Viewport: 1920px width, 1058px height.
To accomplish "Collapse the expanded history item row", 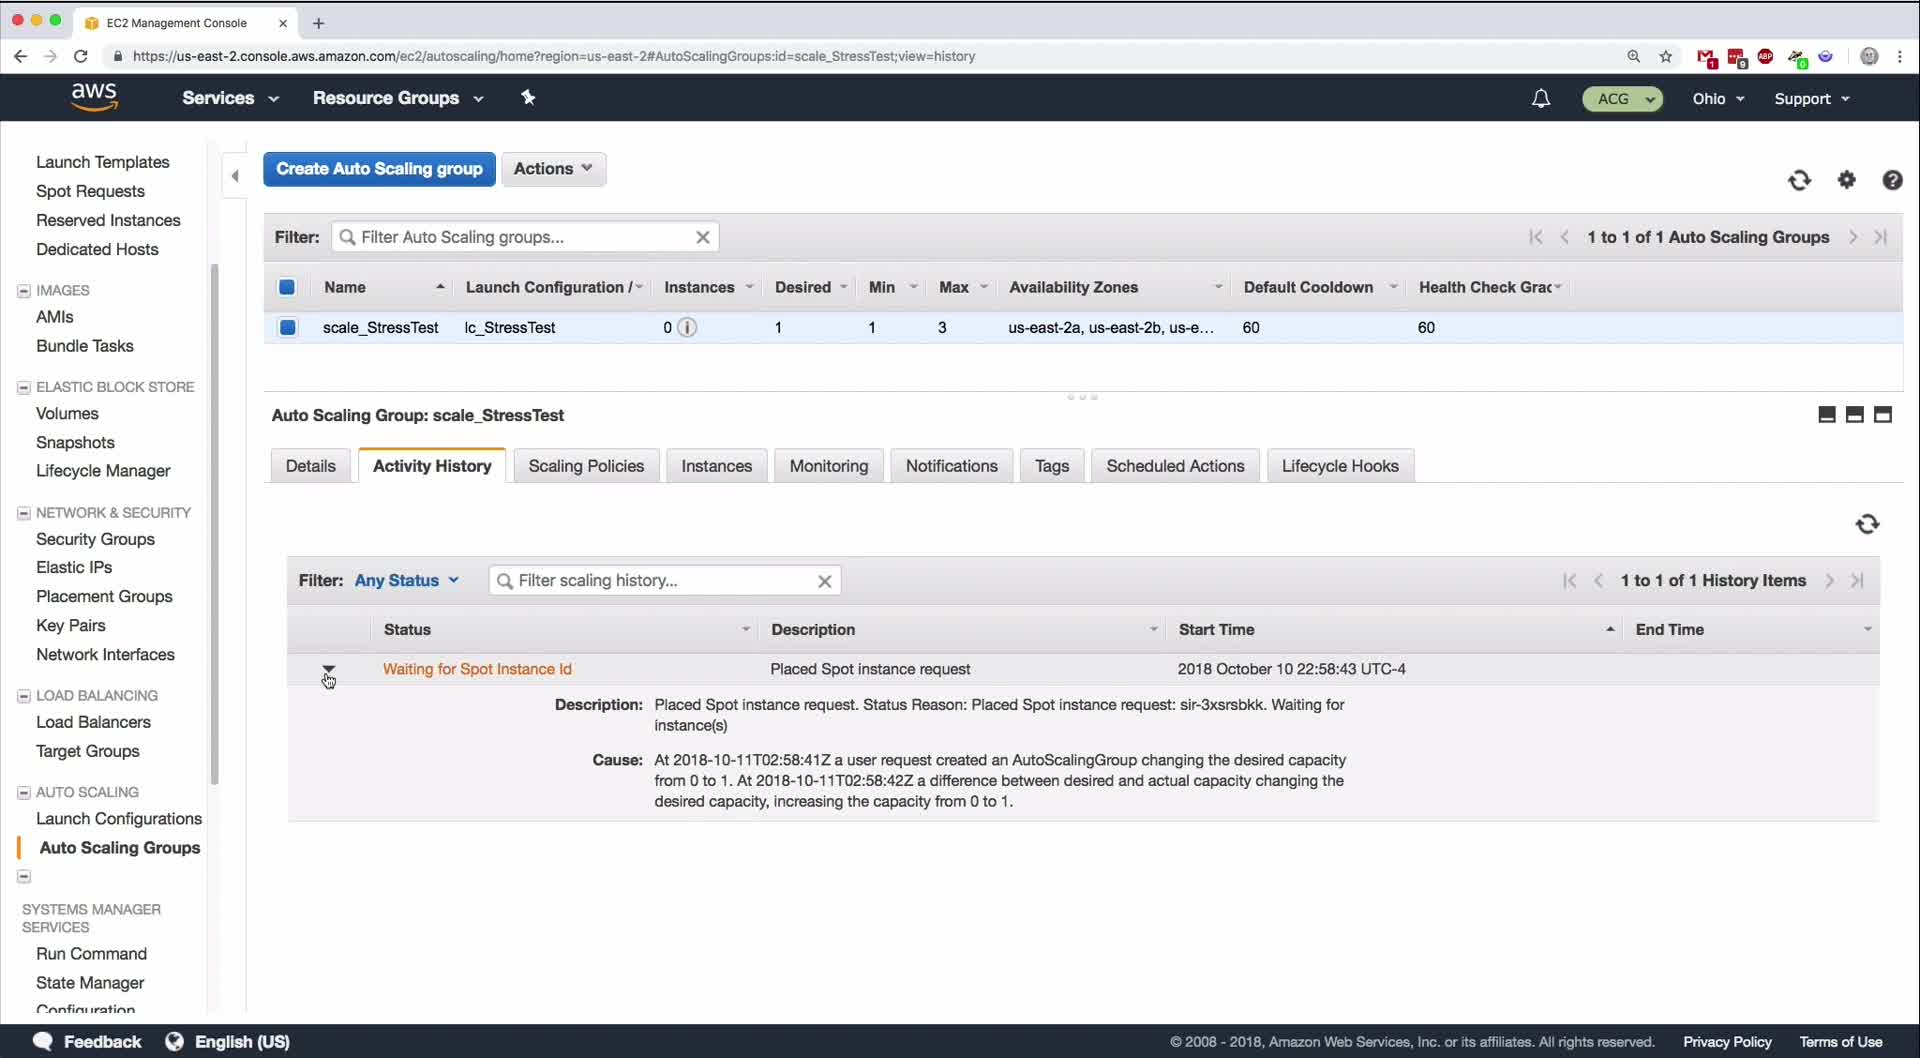I will click(x=328, y=669).
